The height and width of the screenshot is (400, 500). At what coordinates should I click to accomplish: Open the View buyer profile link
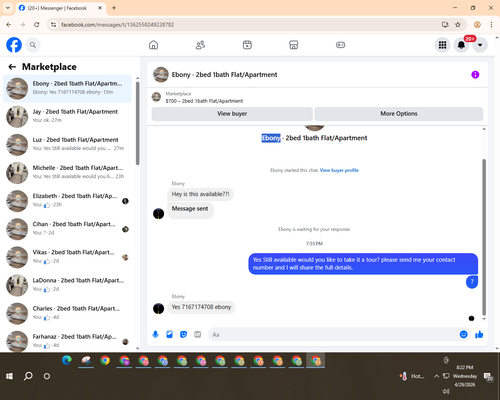339,170
